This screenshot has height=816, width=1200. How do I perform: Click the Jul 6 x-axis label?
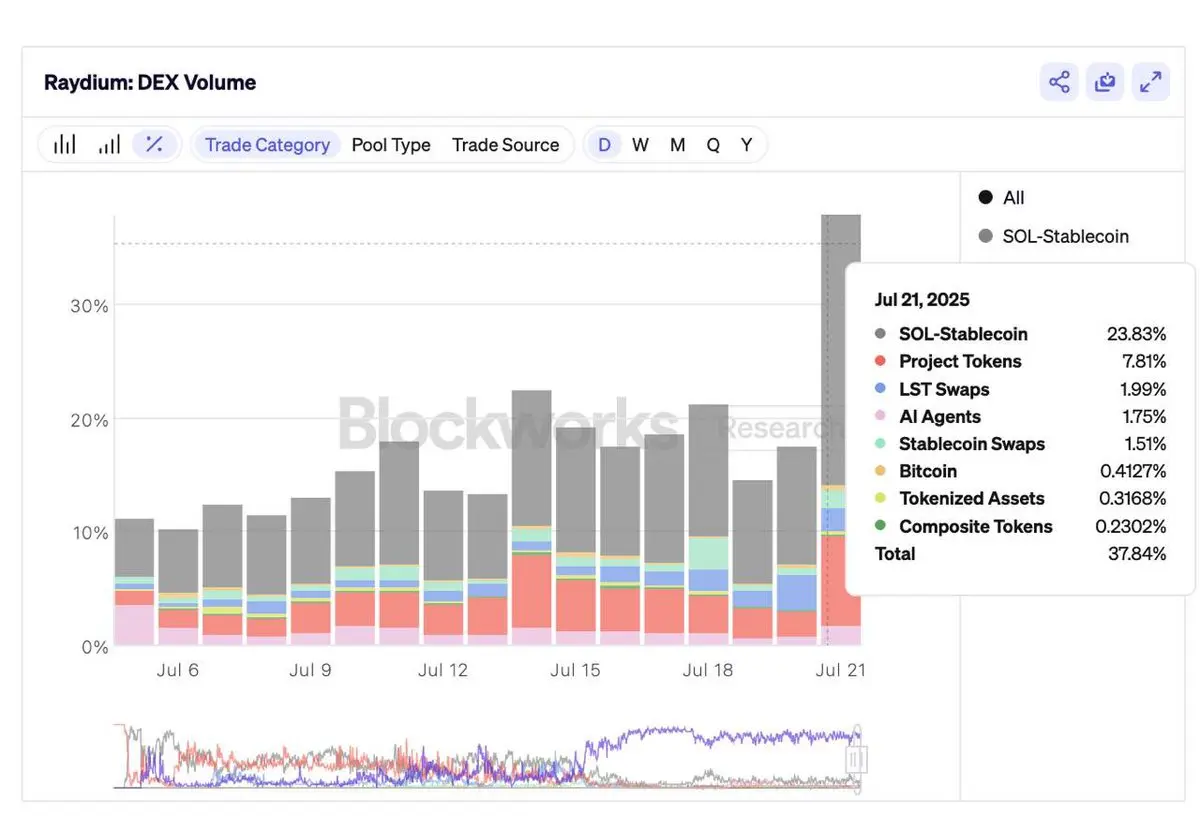point(177,670)
